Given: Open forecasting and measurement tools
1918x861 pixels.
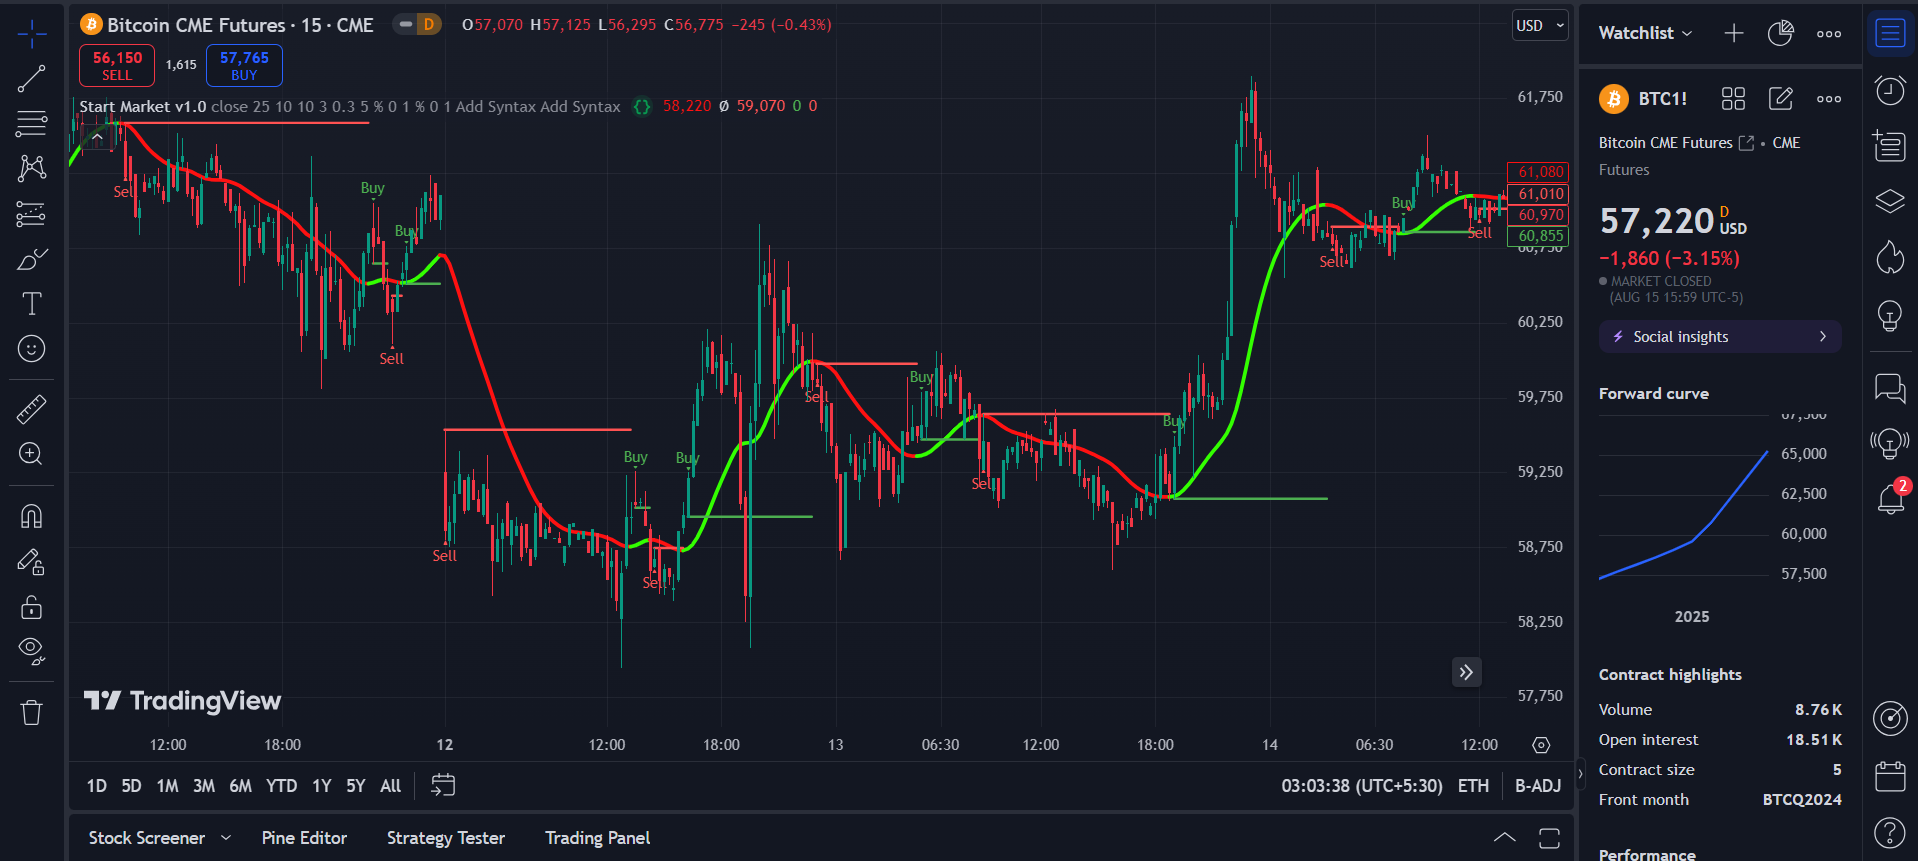Looking at the screenshot, I should pos(32,214).
